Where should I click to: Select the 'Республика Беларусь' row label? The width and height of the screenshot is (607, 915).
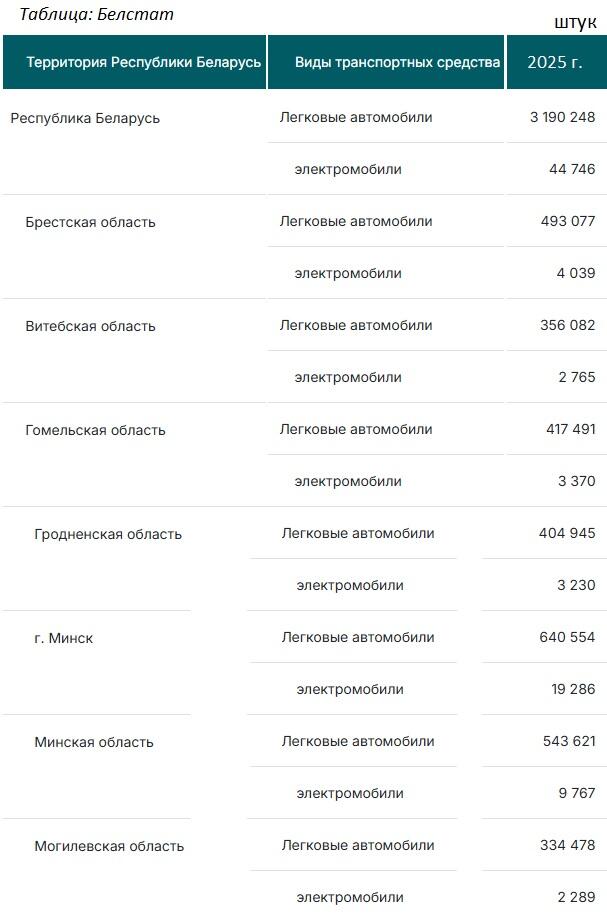[85, 118]
